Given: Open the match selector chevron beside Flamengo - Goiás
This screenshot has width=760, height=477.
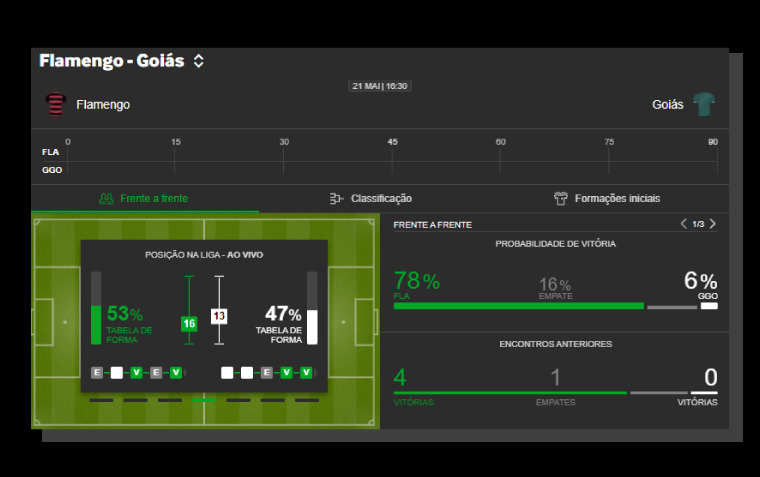Looking at the screenshot, I should [x=198, y=61].
